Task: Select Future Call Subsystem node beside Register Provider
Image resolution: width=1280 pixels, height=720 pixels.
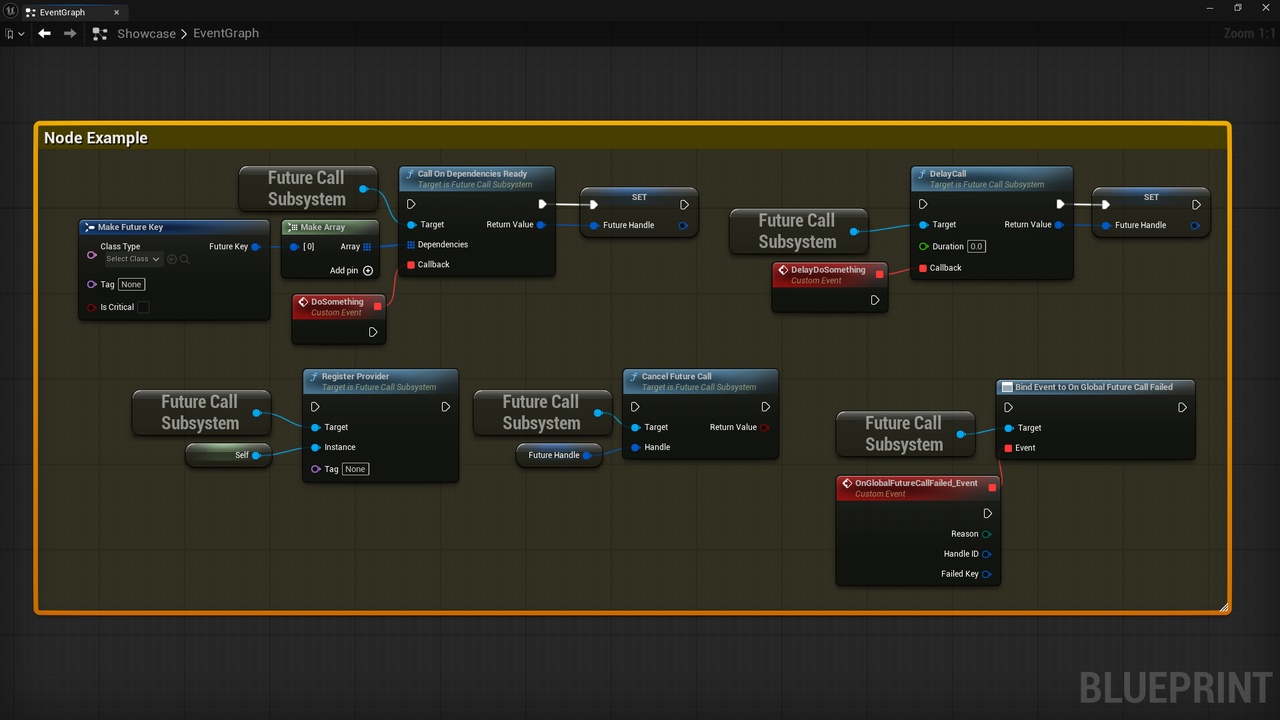Action: coord(200,412)
